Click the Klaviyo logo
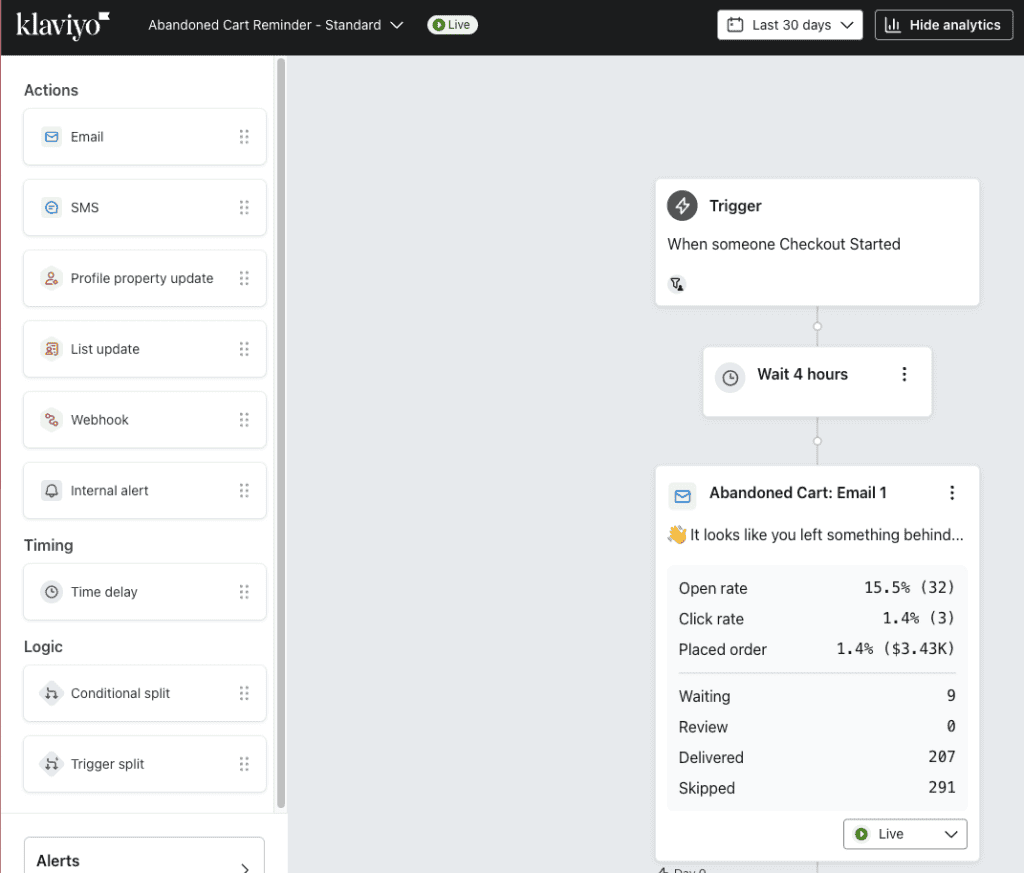1024x873 pixels. pyautogui.click(x=63, y=25)
